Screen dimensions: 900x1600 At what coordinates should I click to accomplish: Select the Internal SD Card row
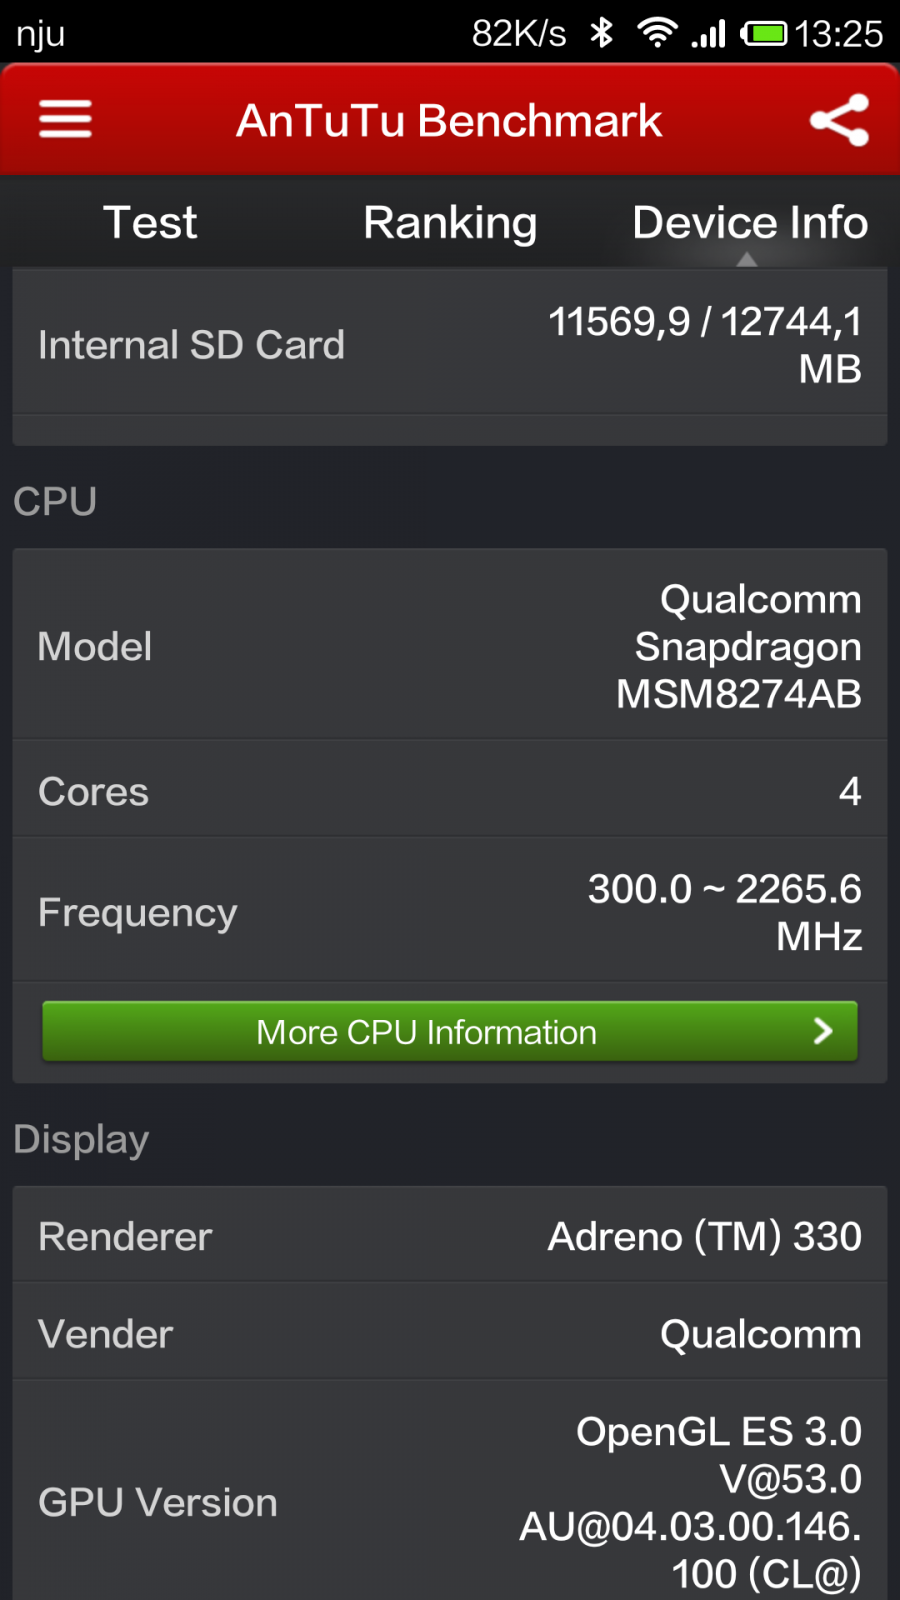pos(450,345)
